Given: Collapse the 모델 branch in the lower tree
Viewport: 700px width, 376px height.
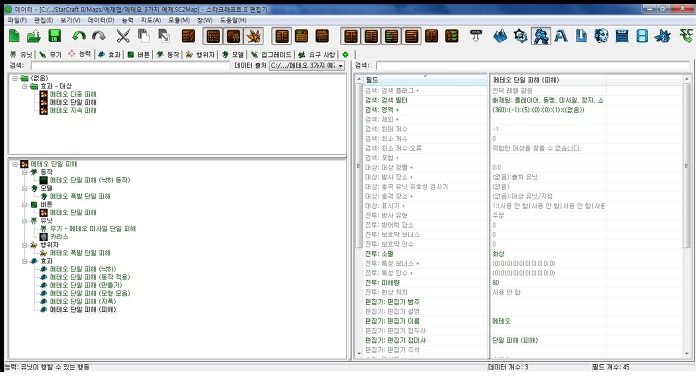Looking at the screenshot, I should (x=25, y=188).
